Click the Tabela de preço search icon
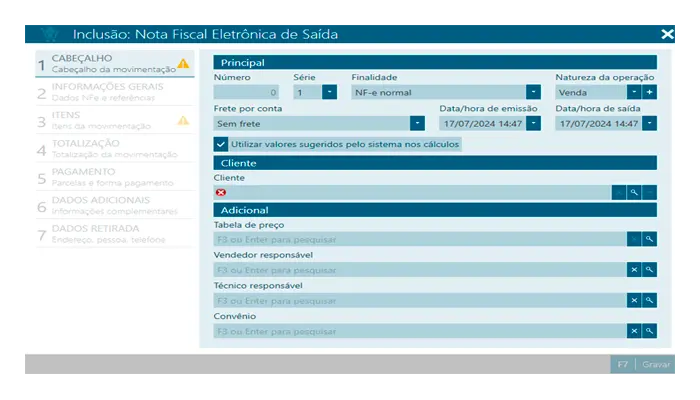 click(x=649, y=239)
